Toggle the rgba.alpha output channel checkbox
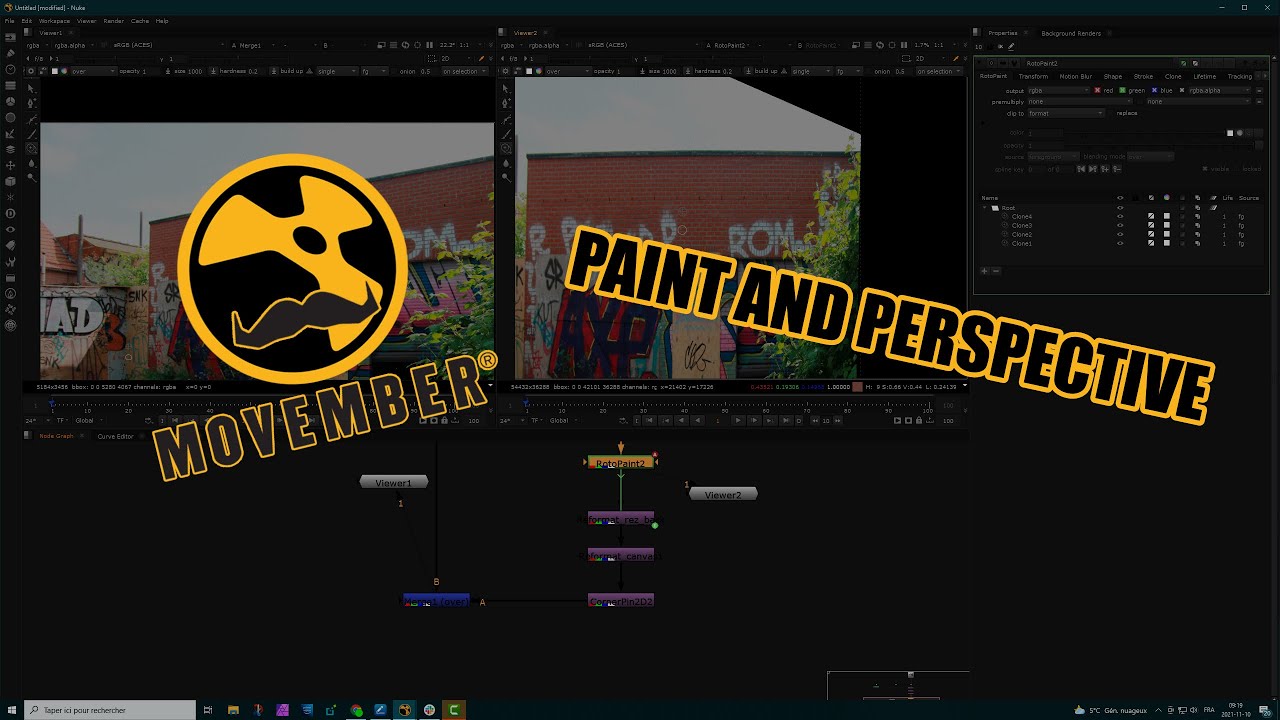This screenshot has width=1280, height=720. click(x=1182, y=90)
